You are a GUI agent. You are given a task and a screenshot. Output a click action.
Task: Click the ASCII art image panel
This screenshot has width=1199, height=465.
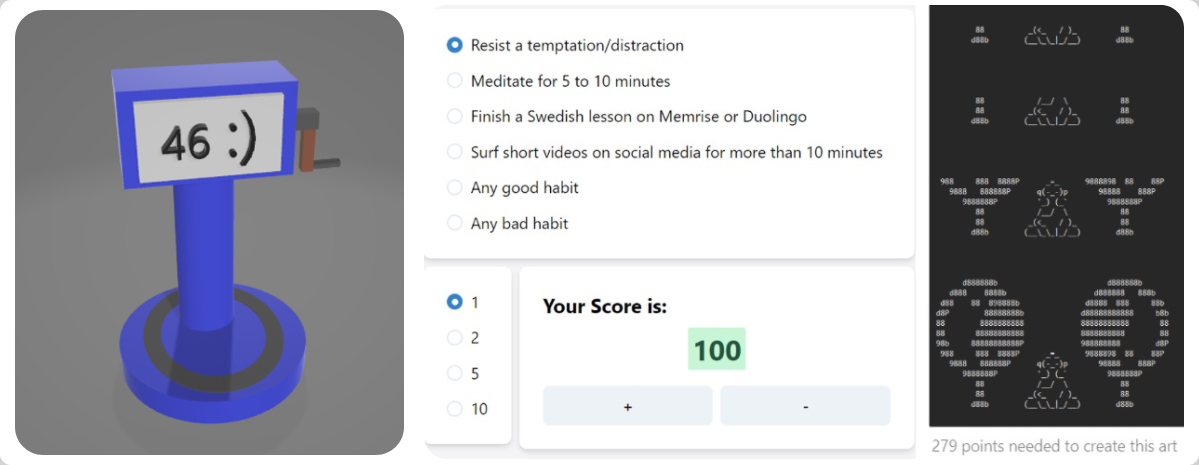[x=1056, y=216]
